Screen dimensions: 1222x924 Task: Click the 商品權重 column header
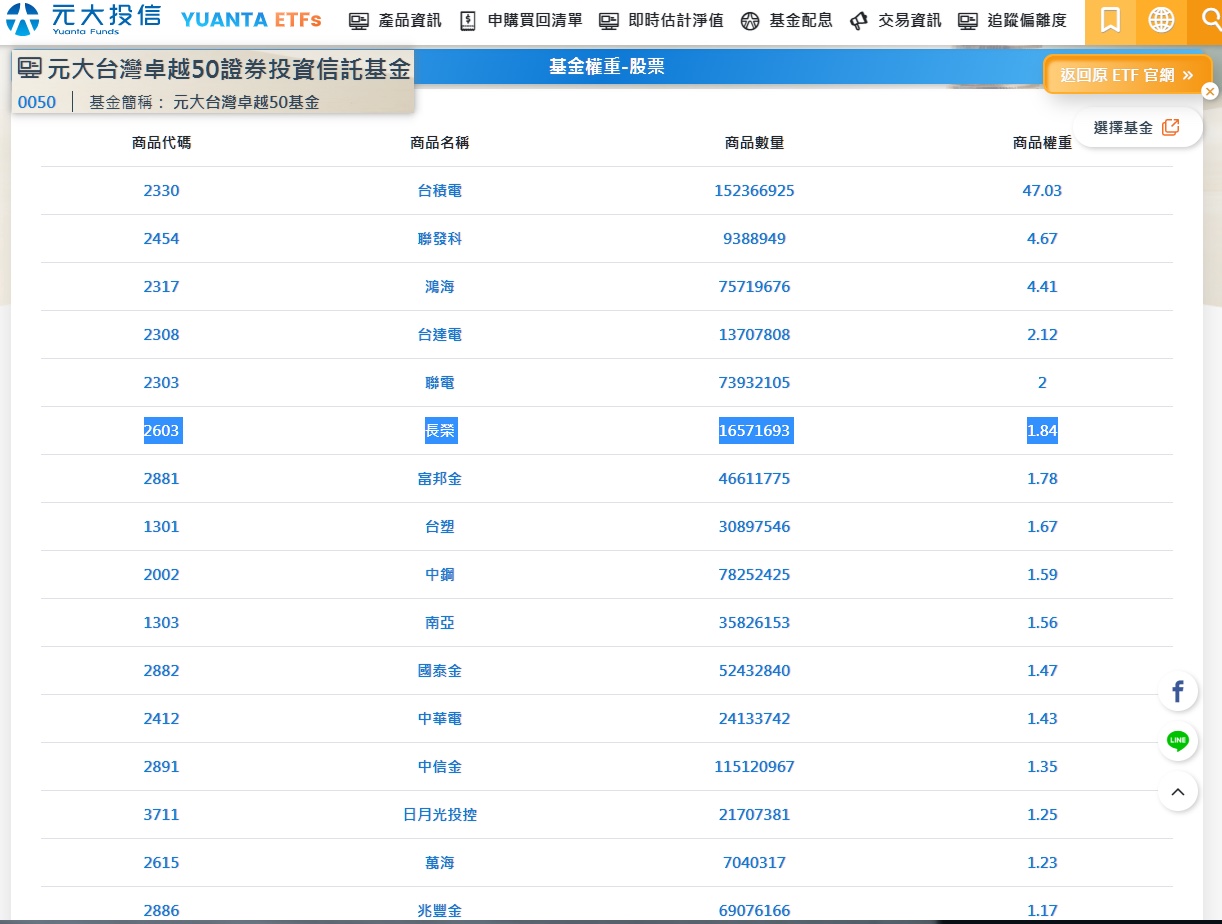click(1042, 143)
